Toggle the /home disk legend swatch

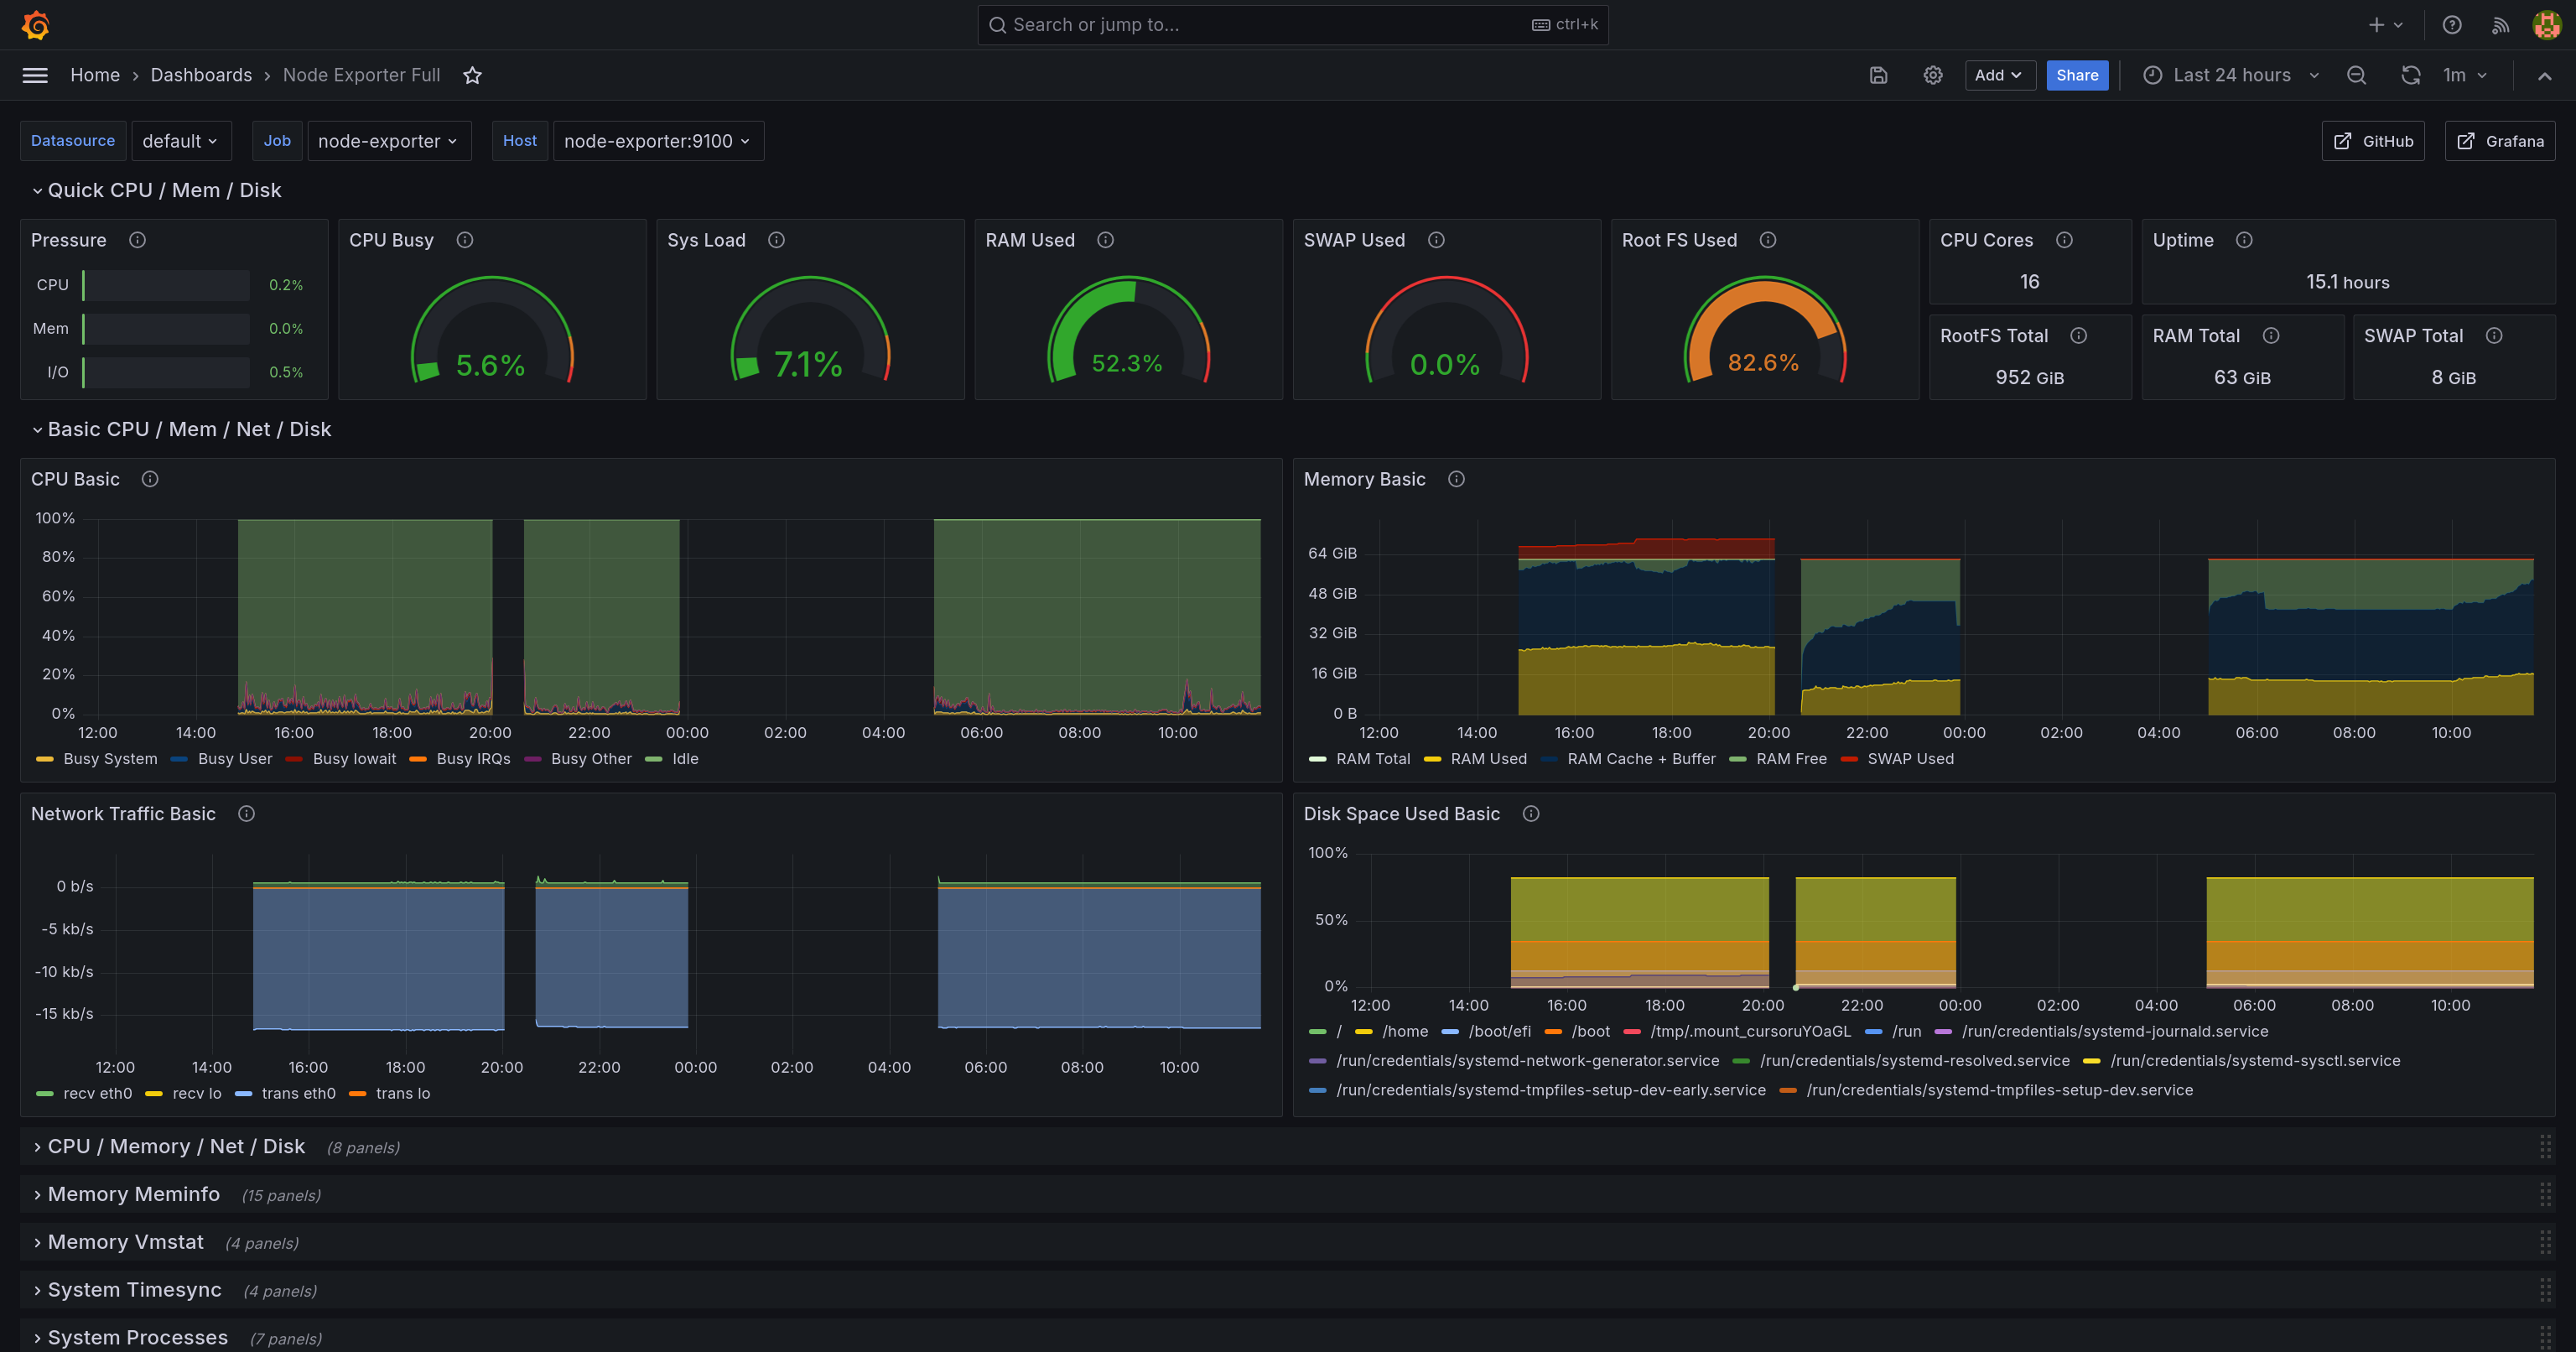[1363, 1032]
